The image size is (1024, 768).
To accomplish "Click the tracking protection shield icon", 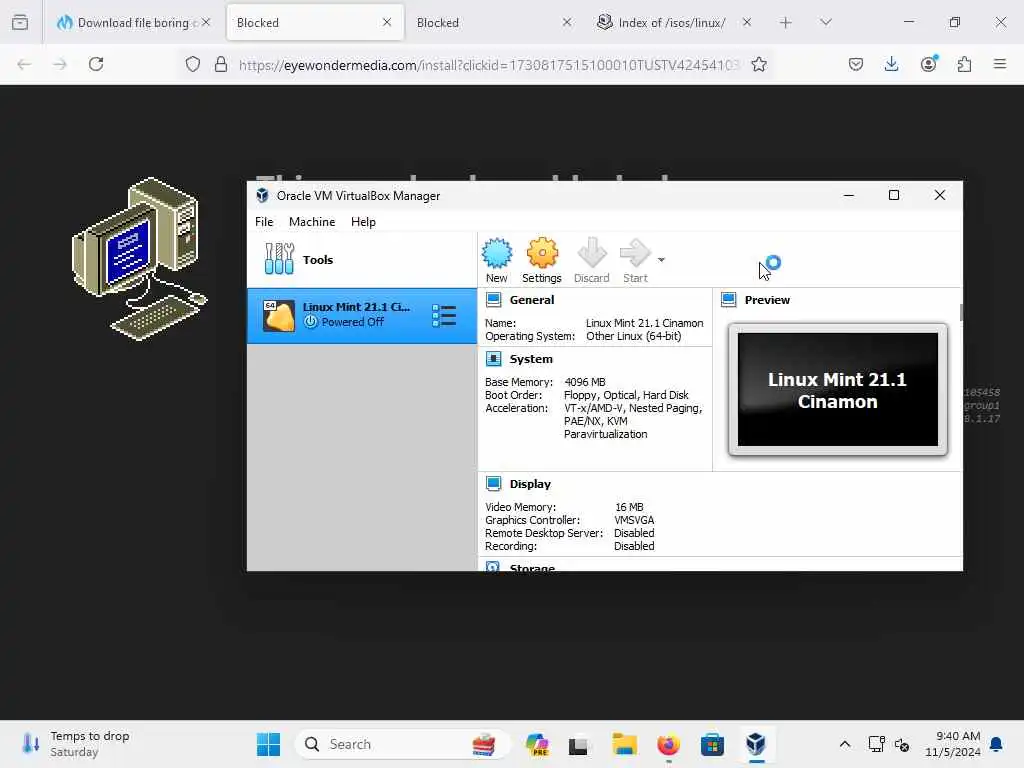I will tap(193, 64).
